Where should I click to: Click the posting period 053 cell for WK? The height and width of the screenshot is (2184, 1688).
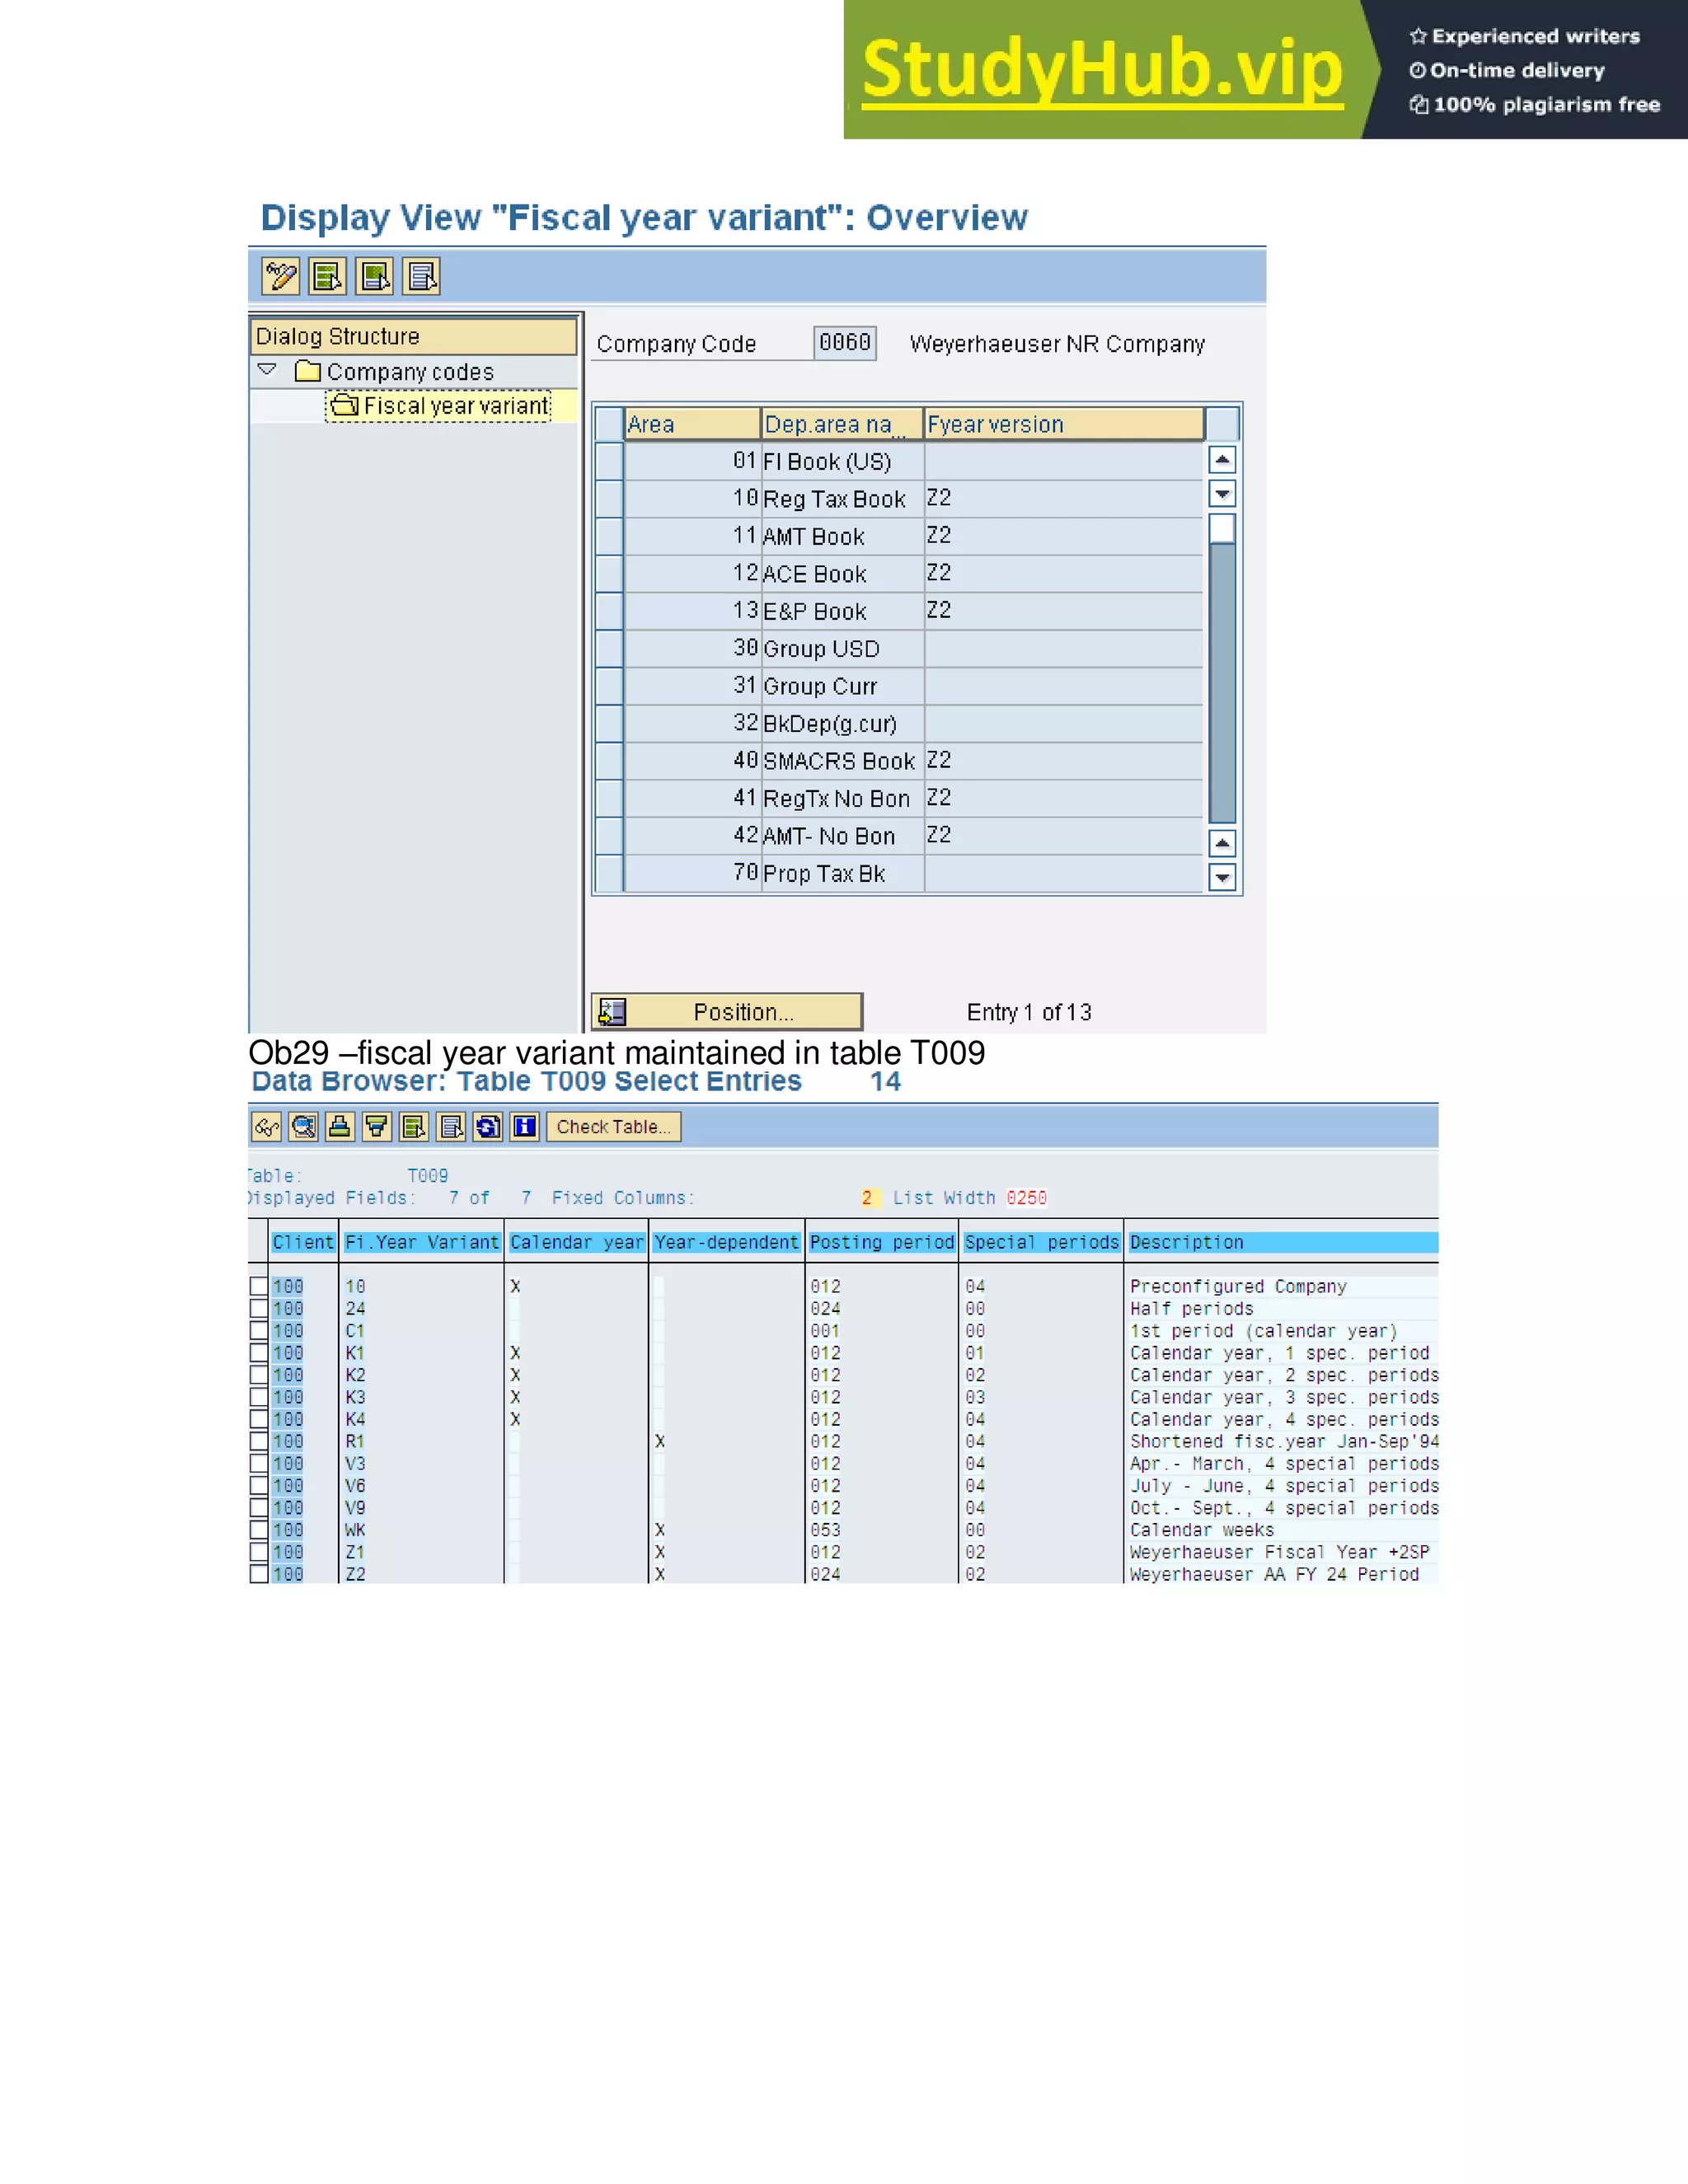(826, 1530)
